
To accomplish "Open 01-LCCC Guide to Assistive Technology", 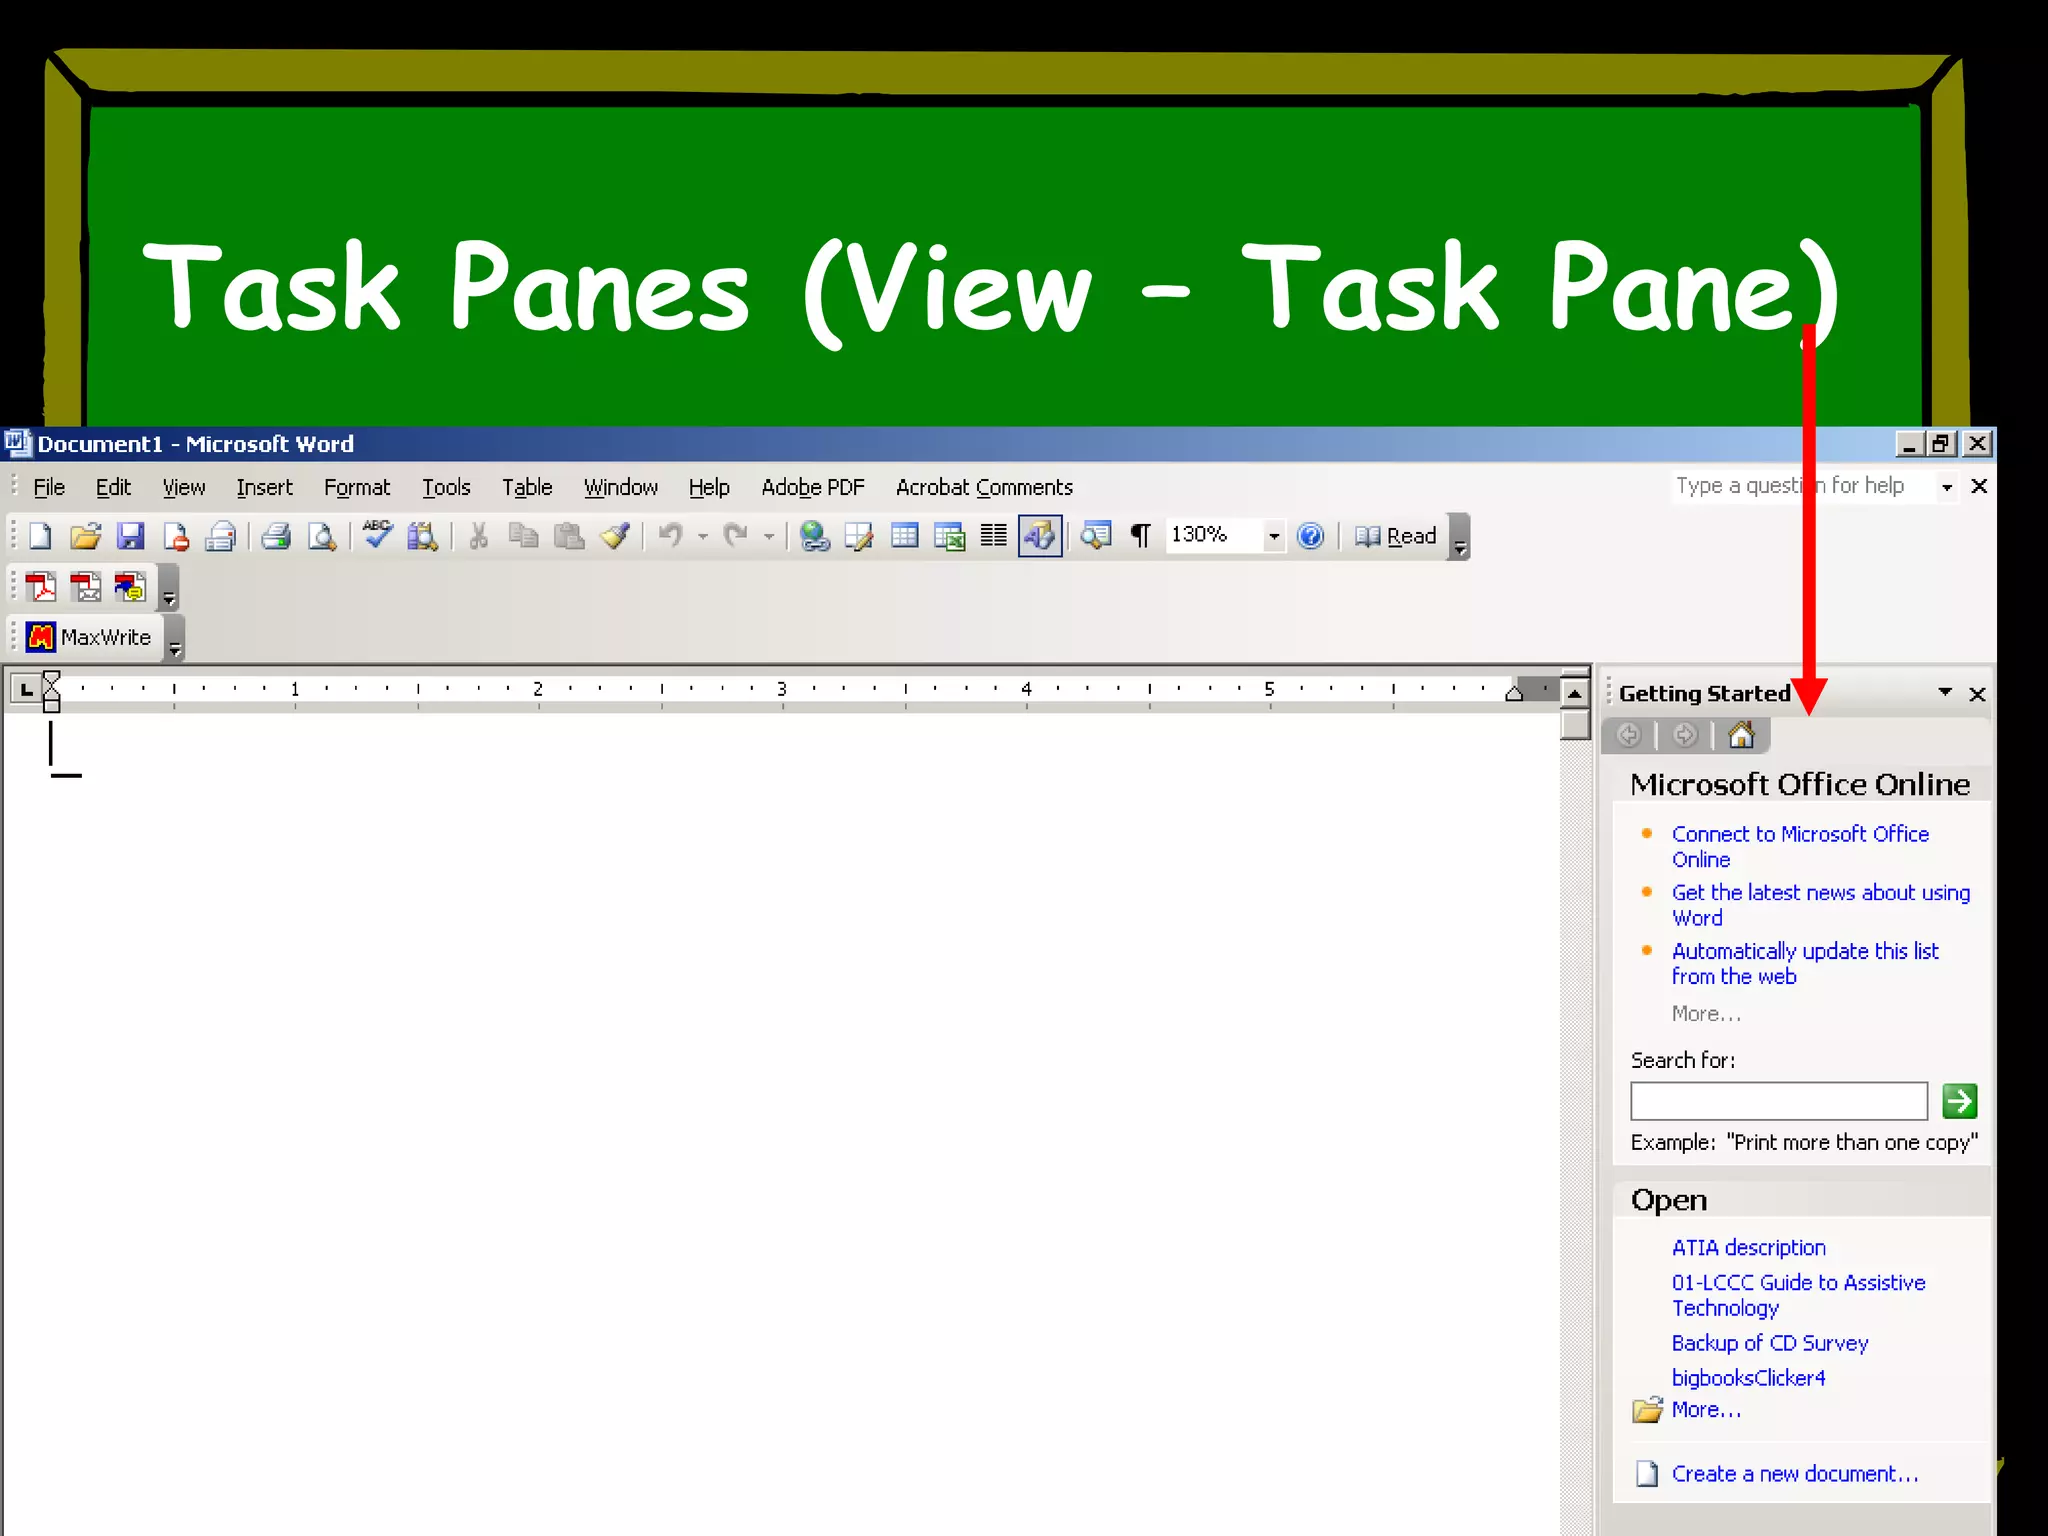I will point(1798,1295).
